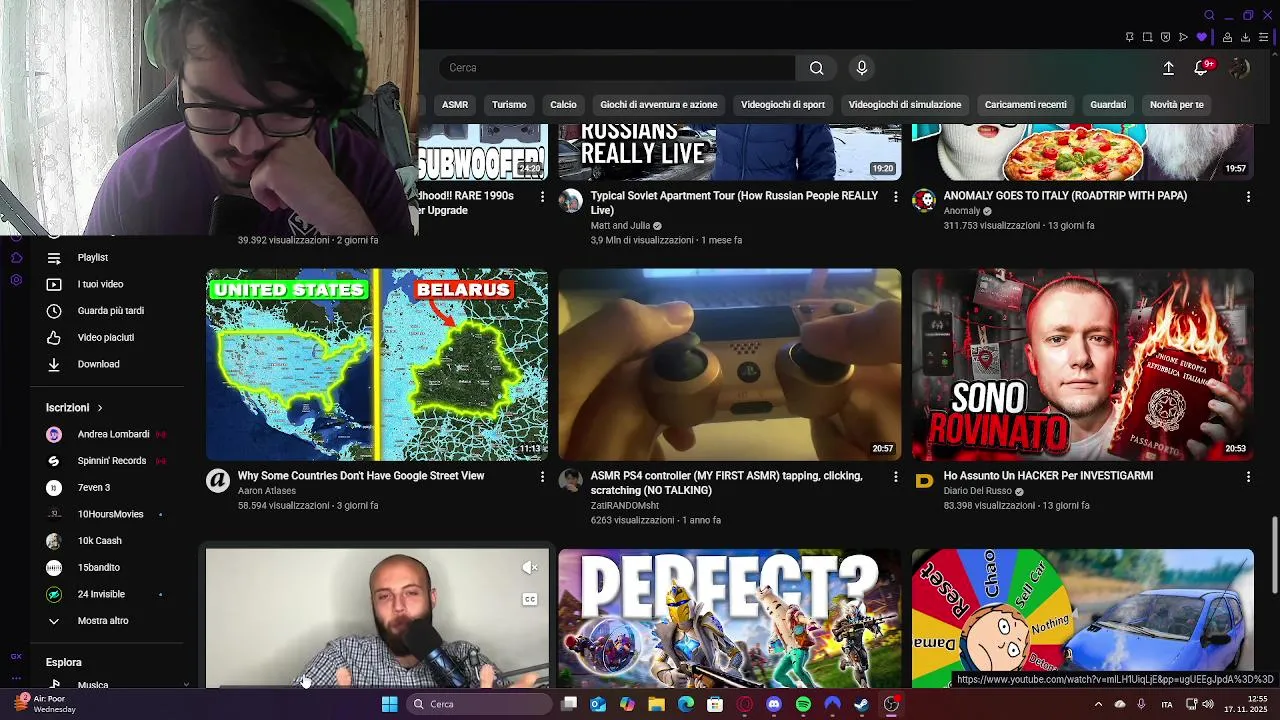Select Videogiochi di sport chip

[x=783, y=104]
